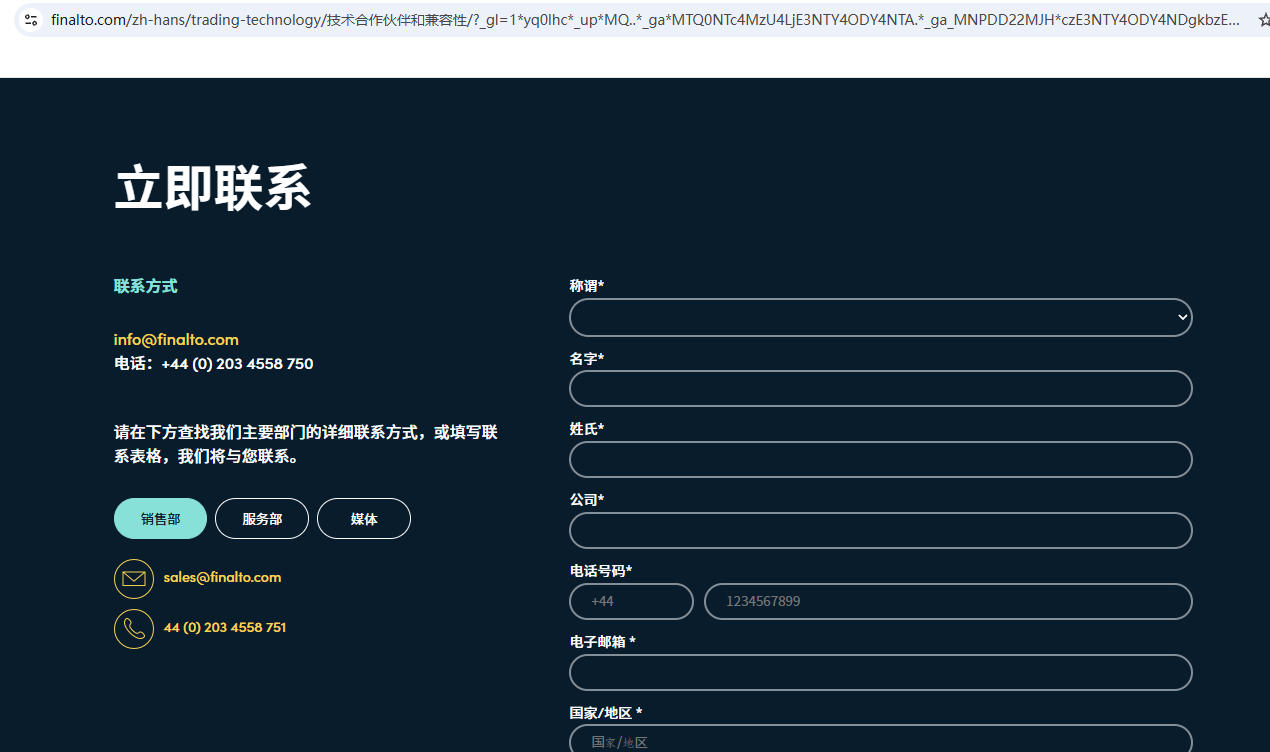
Task: Select the 服务部 department tab
Action: click(262, 519)
